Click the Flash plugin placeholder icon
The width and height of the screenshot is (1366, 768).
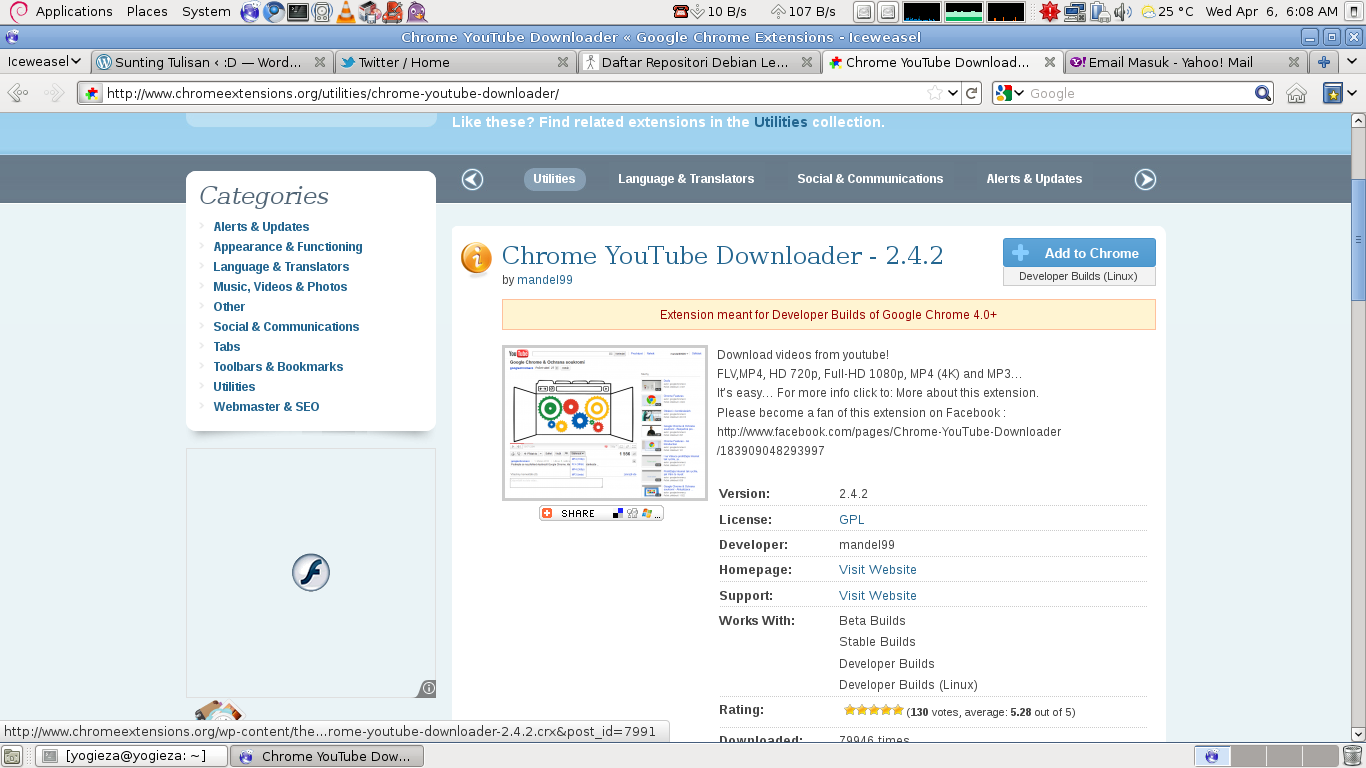(x=311, y=573)
